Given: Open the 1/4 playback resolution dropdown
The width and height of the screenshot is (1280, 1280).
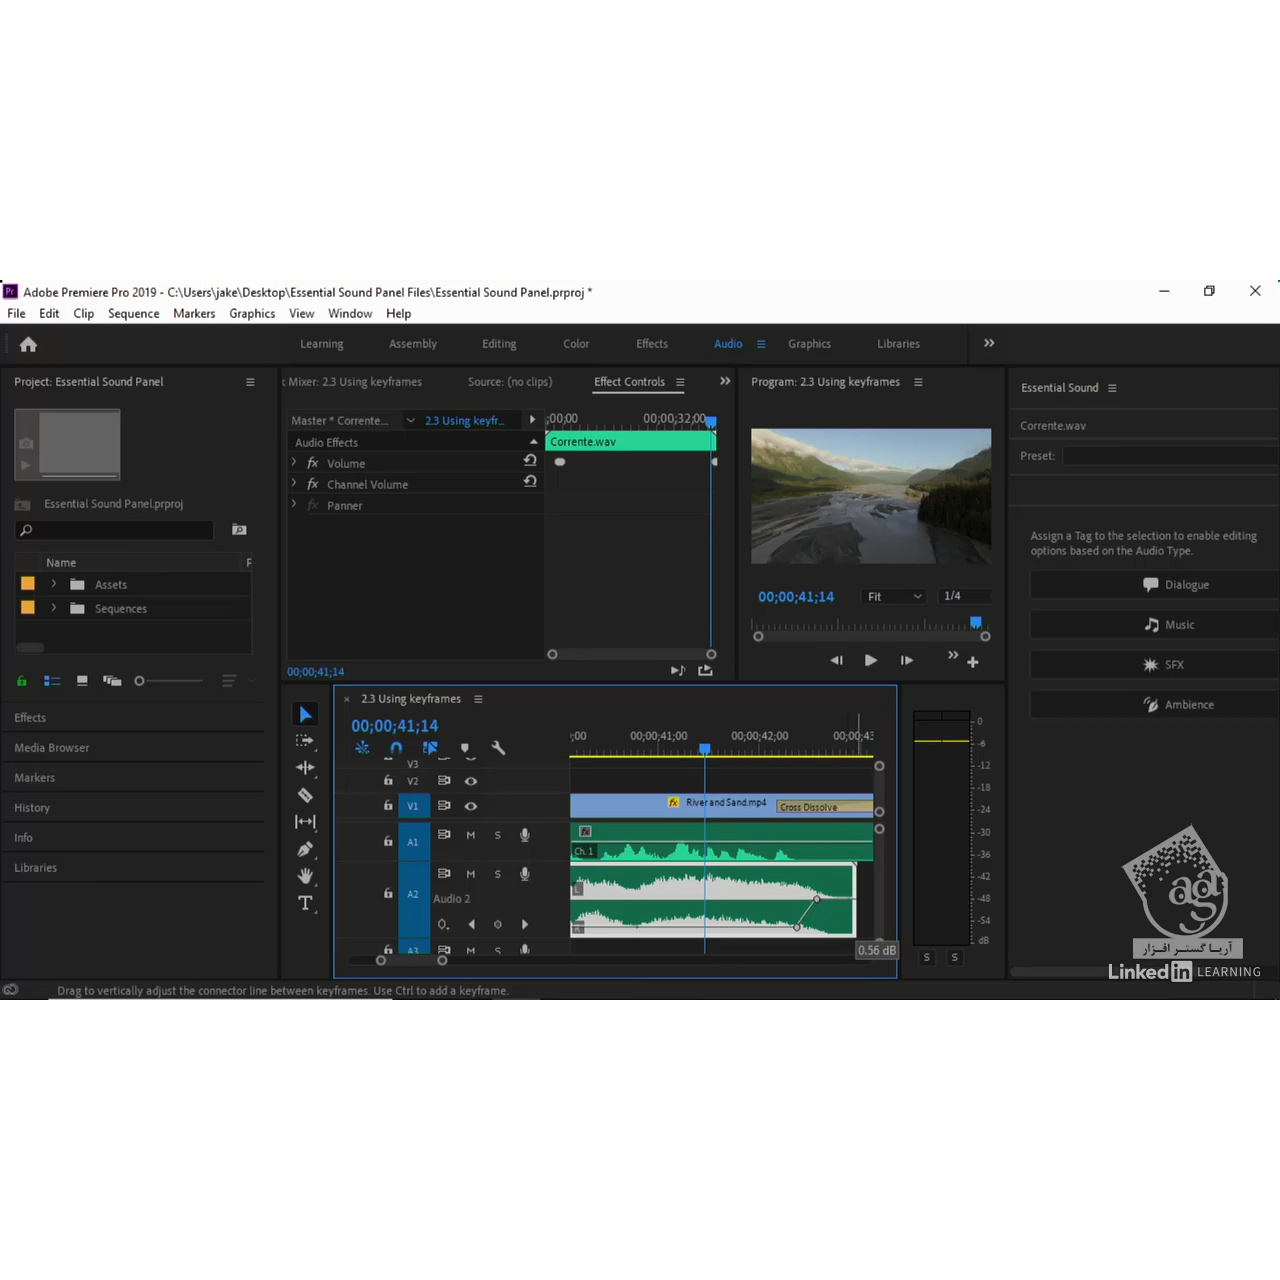Looking at the screenshot, I should pos(964,596).
